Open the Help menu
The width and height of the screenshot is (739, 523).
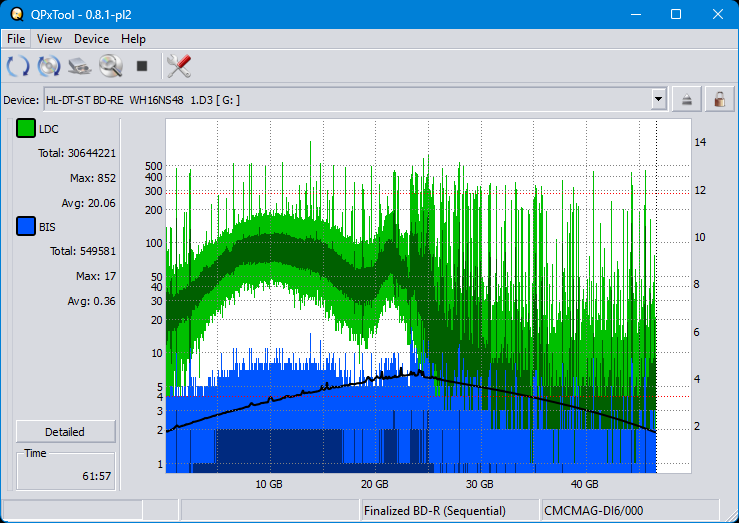coord(133,39)
